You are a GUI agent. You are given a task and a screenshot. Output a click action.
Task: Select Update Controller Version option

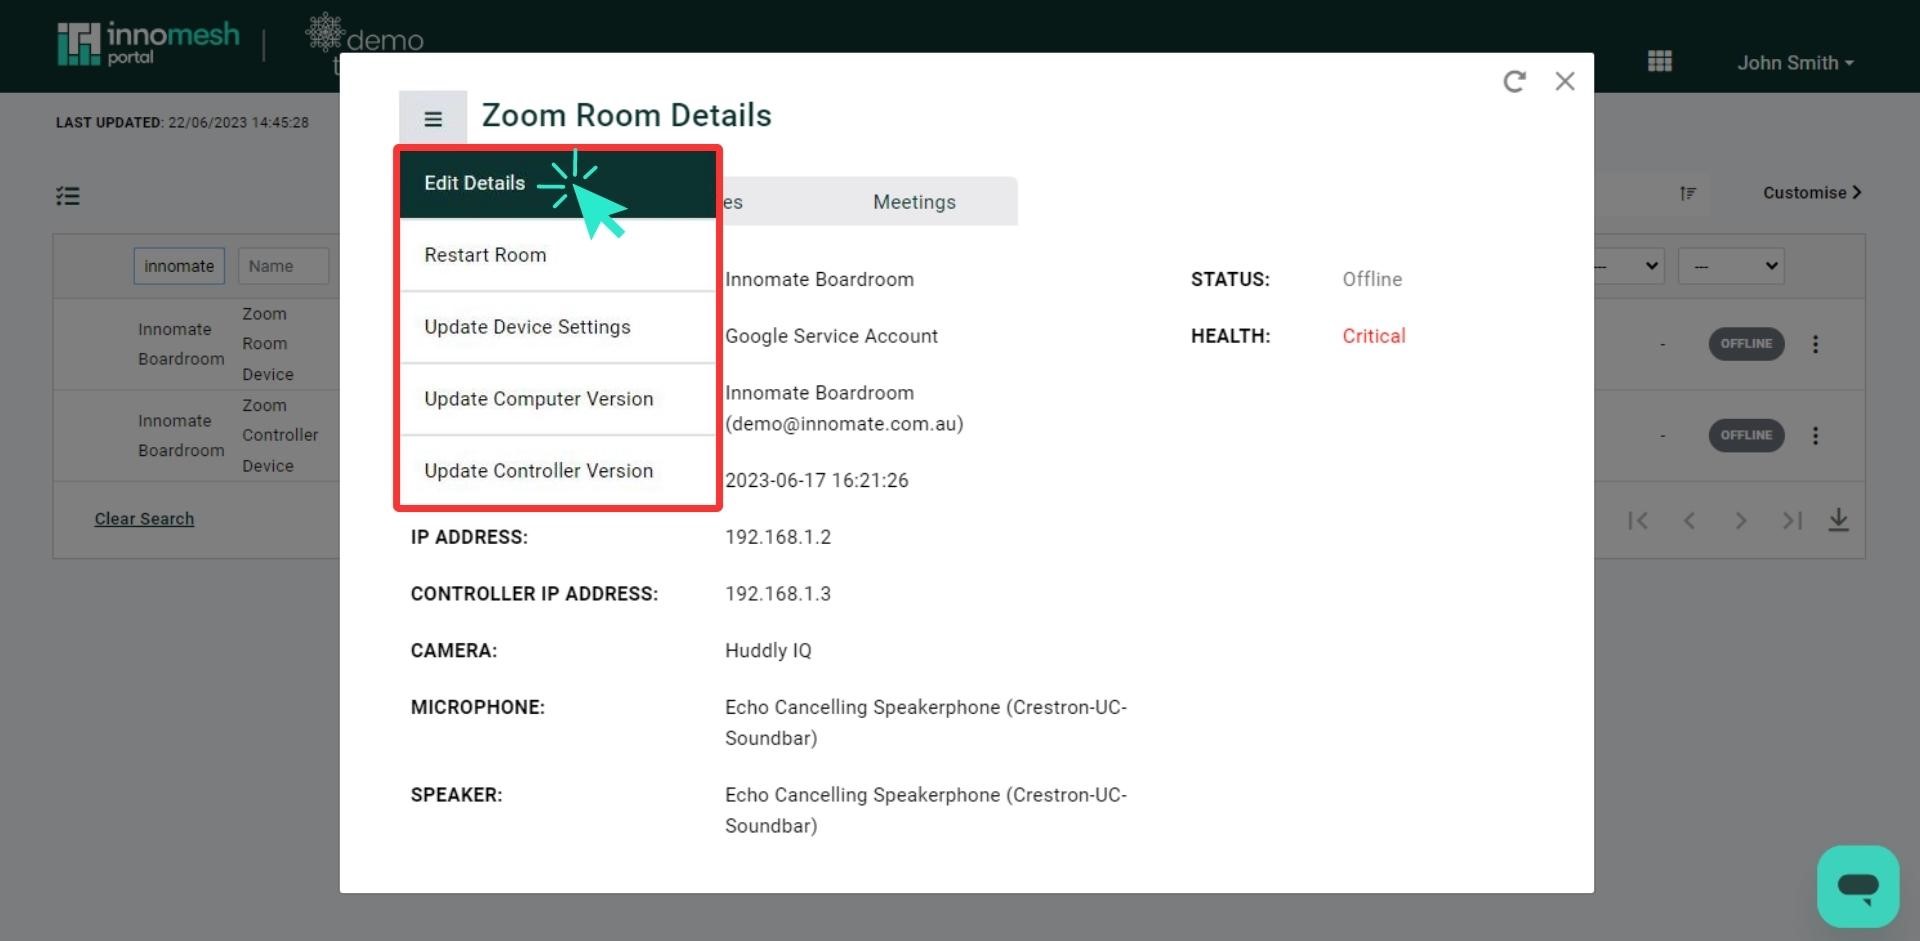click(x=558, y=471)
